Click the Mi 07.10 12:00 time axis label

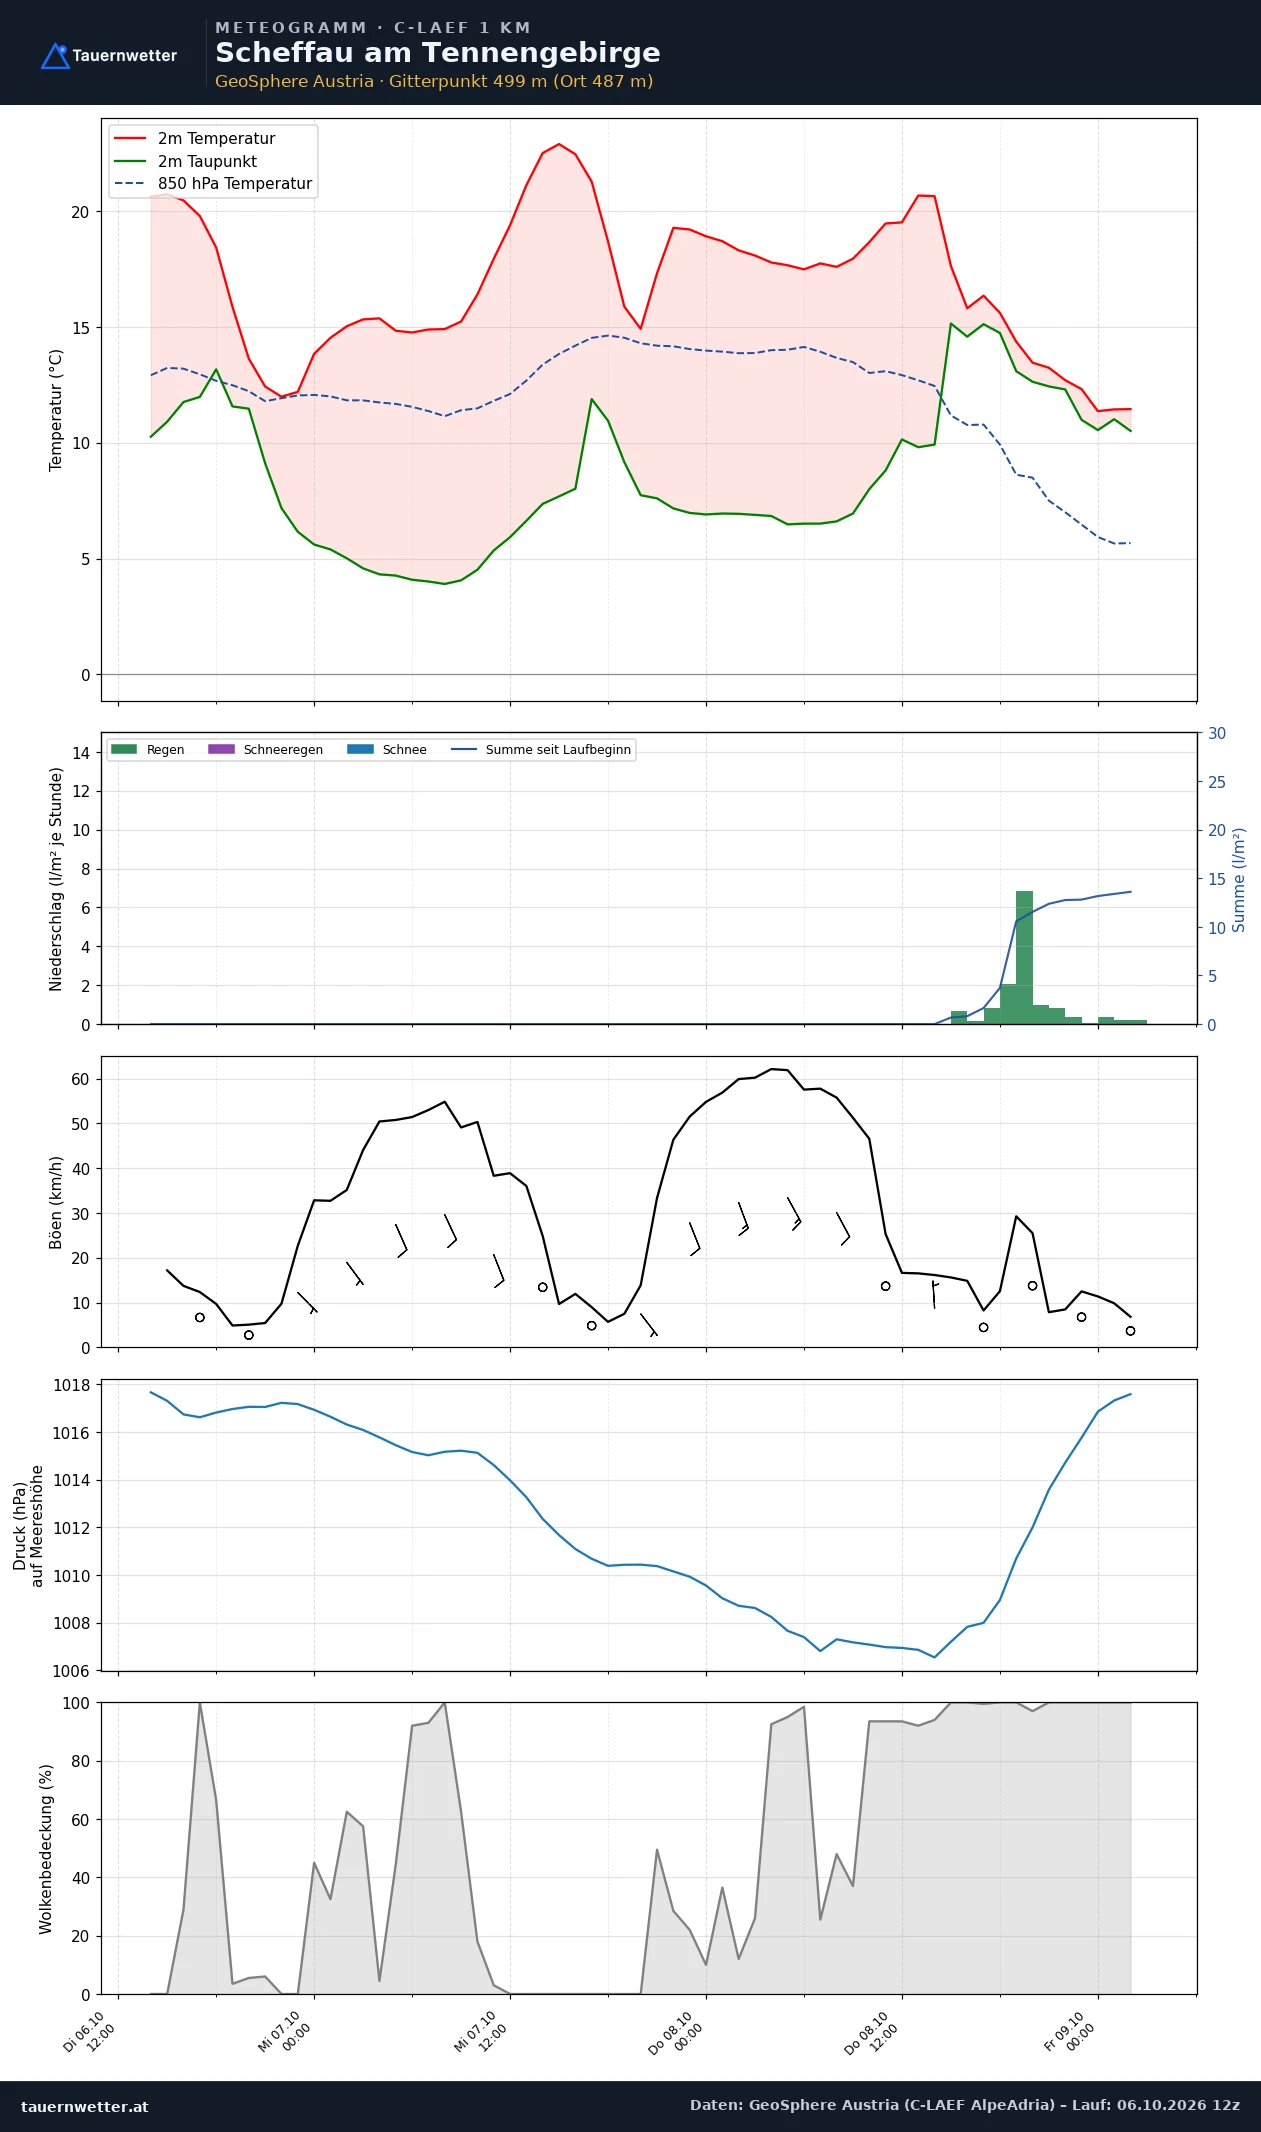(482, 2032)
